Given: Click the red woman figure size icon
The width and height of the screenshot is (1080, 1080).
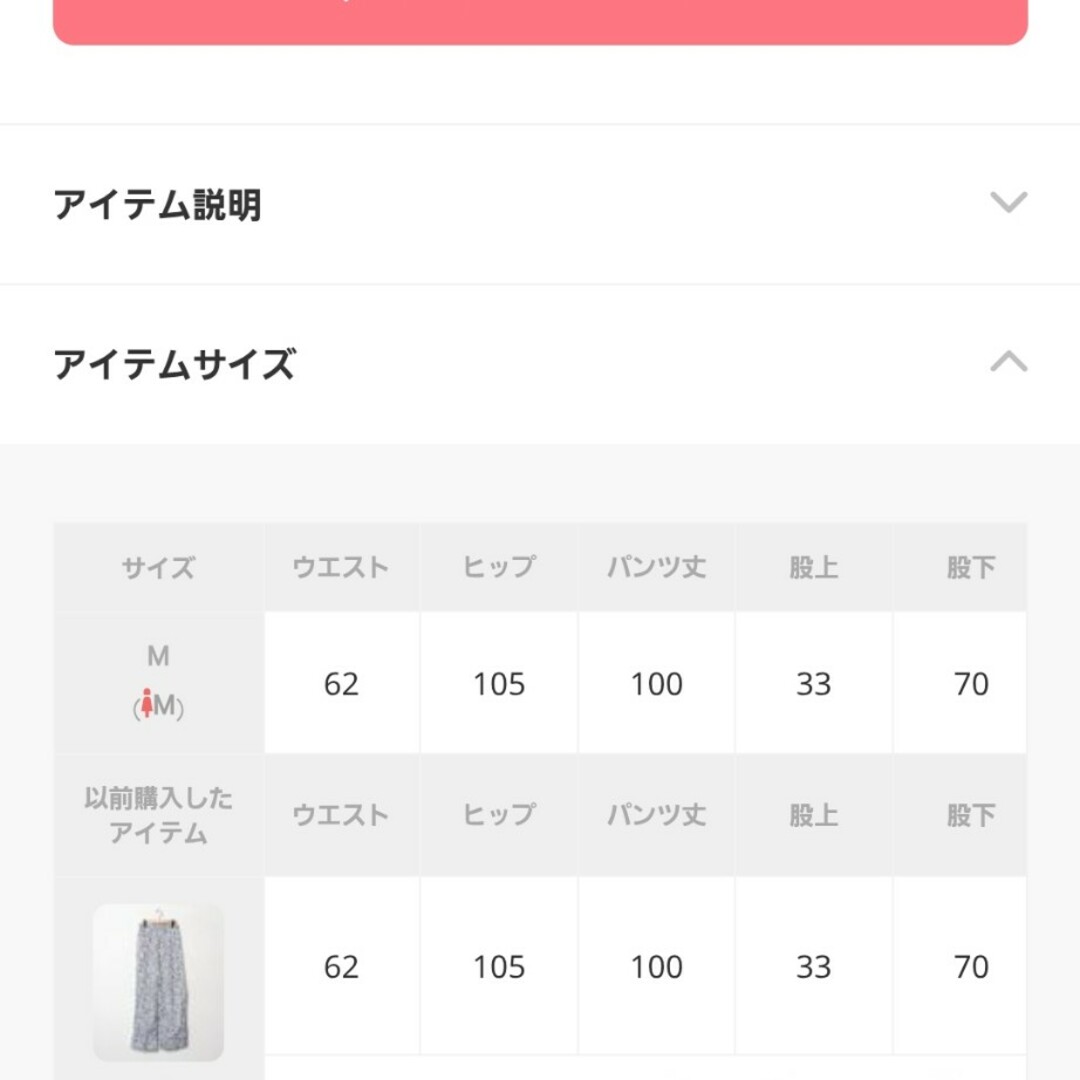Looking at the screenshot, I should tap(147, 703).
